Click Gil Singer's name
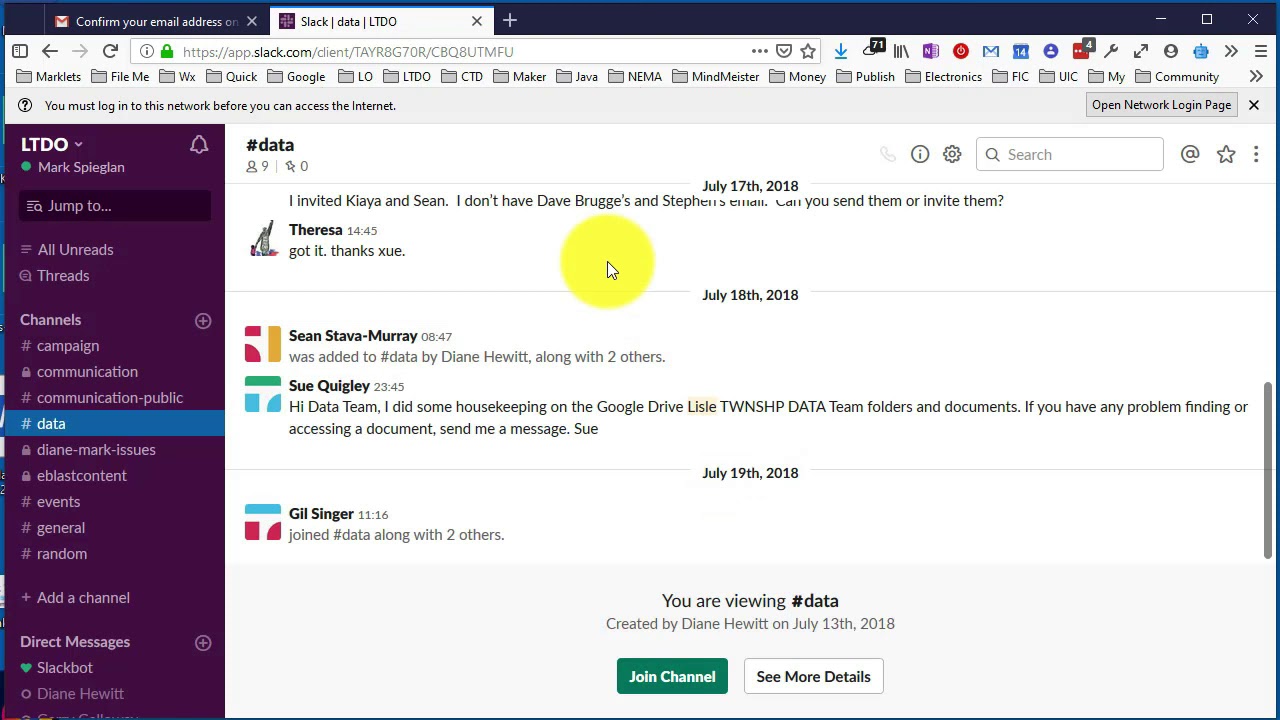This screenshot has height=720, width=1280. coord(321,514)
